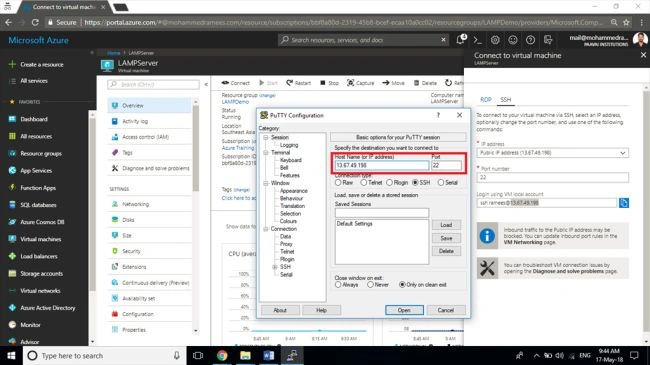The height and width of the screenshot is (365, 650).
Task: Open Resource groups in sidebar
Action: [x=41, y=153]
